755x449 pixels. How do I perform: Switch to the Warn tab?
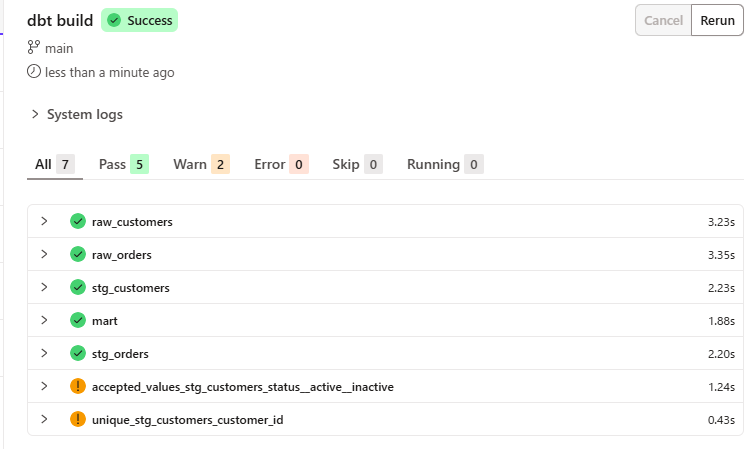(201, 165)
